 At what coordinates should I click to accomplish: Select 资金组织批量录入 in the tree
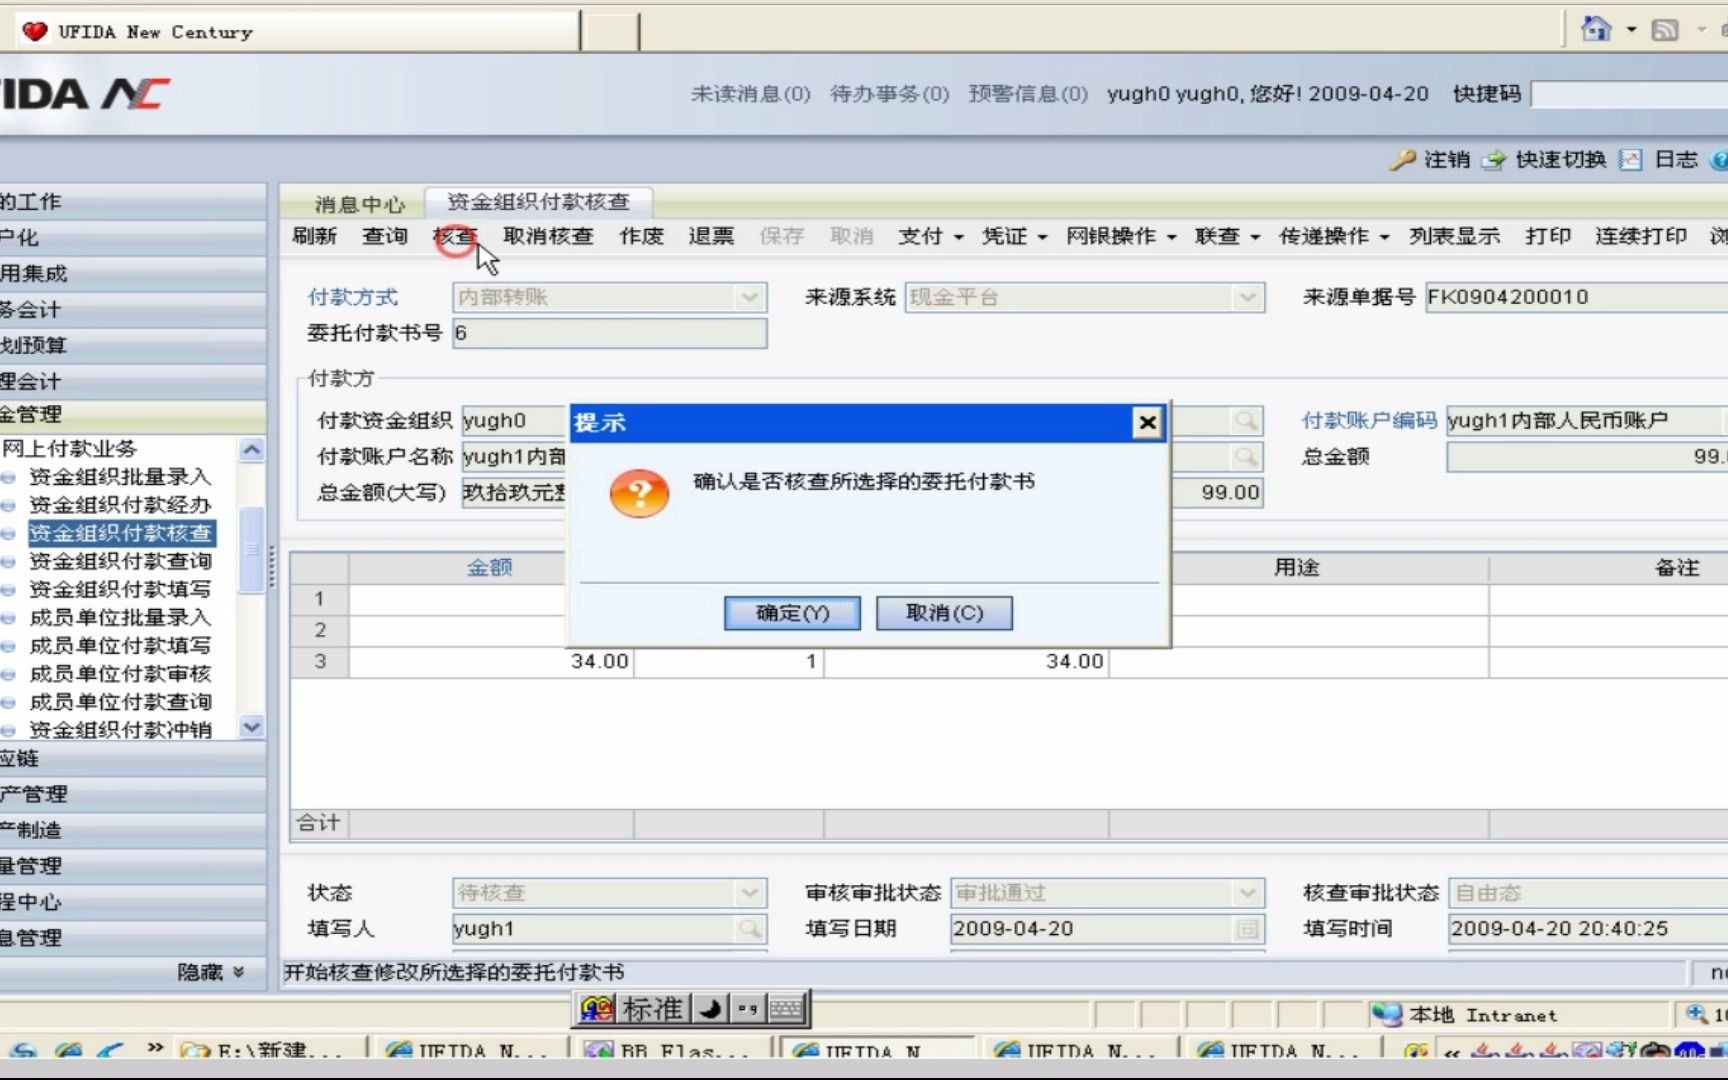tap(120, 477)
